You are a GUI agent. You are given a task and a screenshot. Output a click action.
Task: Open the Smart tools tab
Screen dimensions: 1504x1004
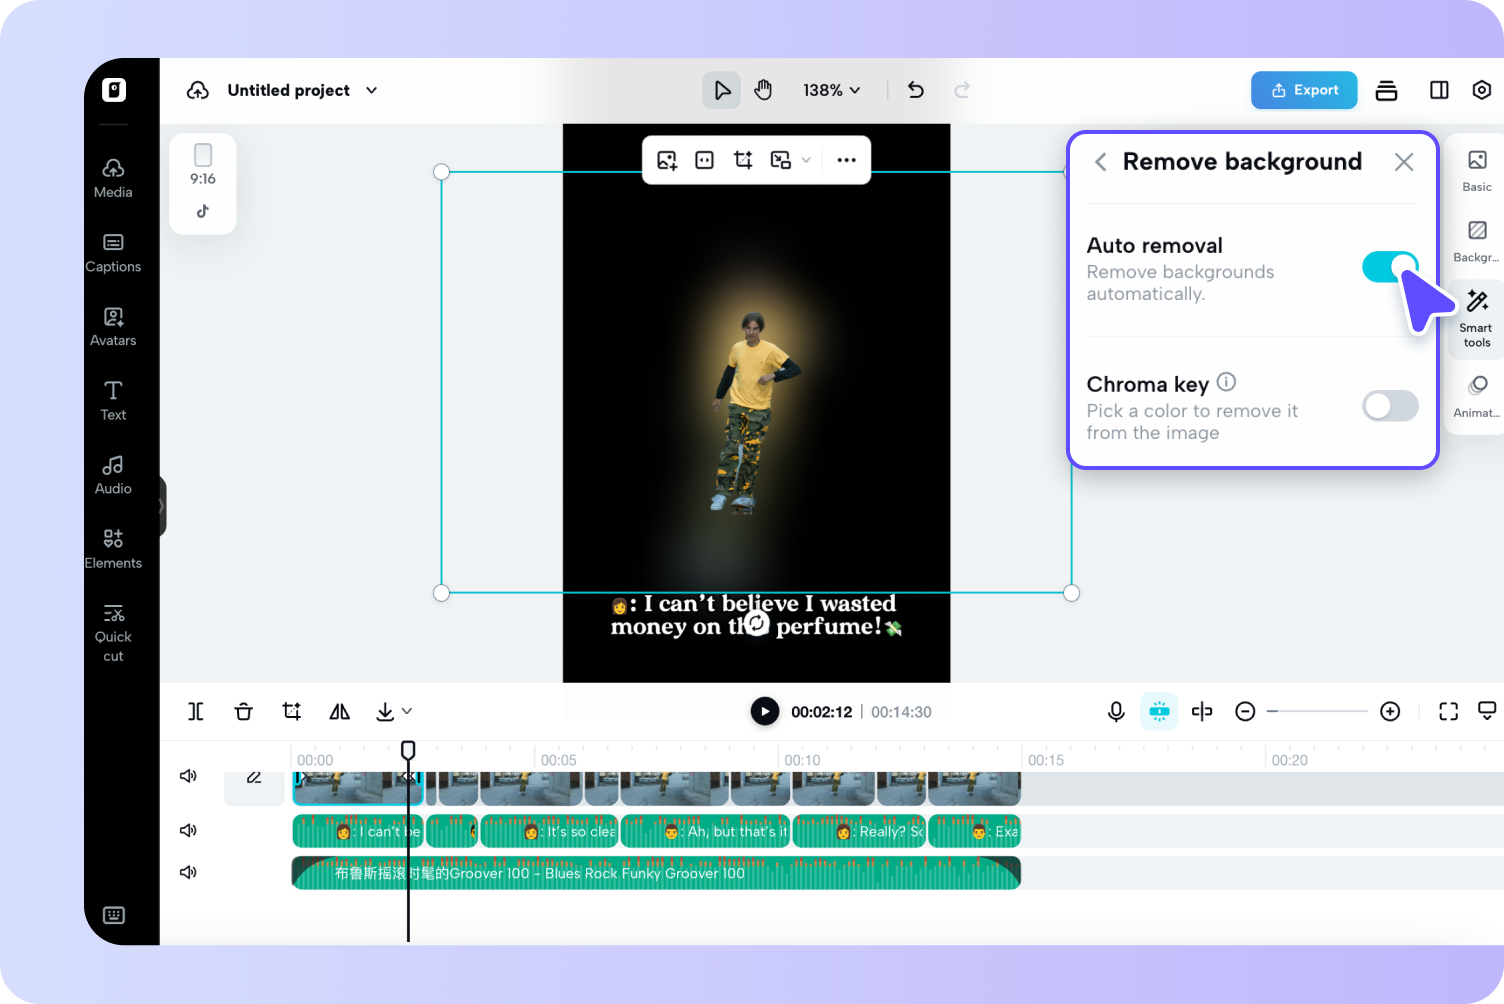pos(1477,318)
